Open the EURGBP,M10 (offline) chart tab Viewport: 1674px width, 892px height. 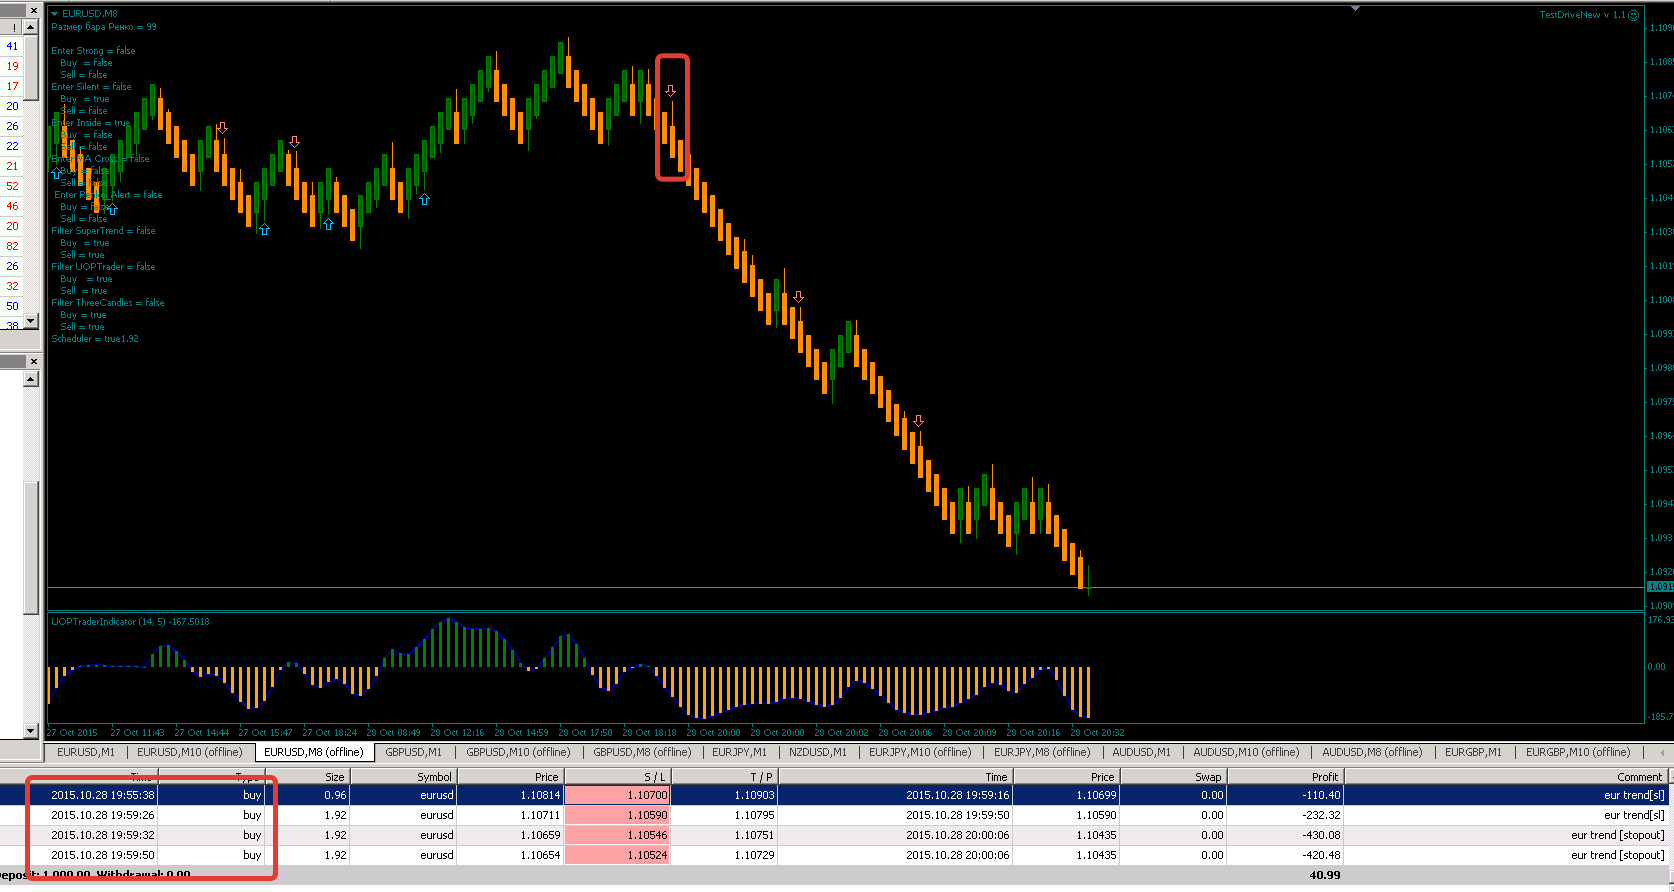pyautogui.click(x=1578, y=752)
